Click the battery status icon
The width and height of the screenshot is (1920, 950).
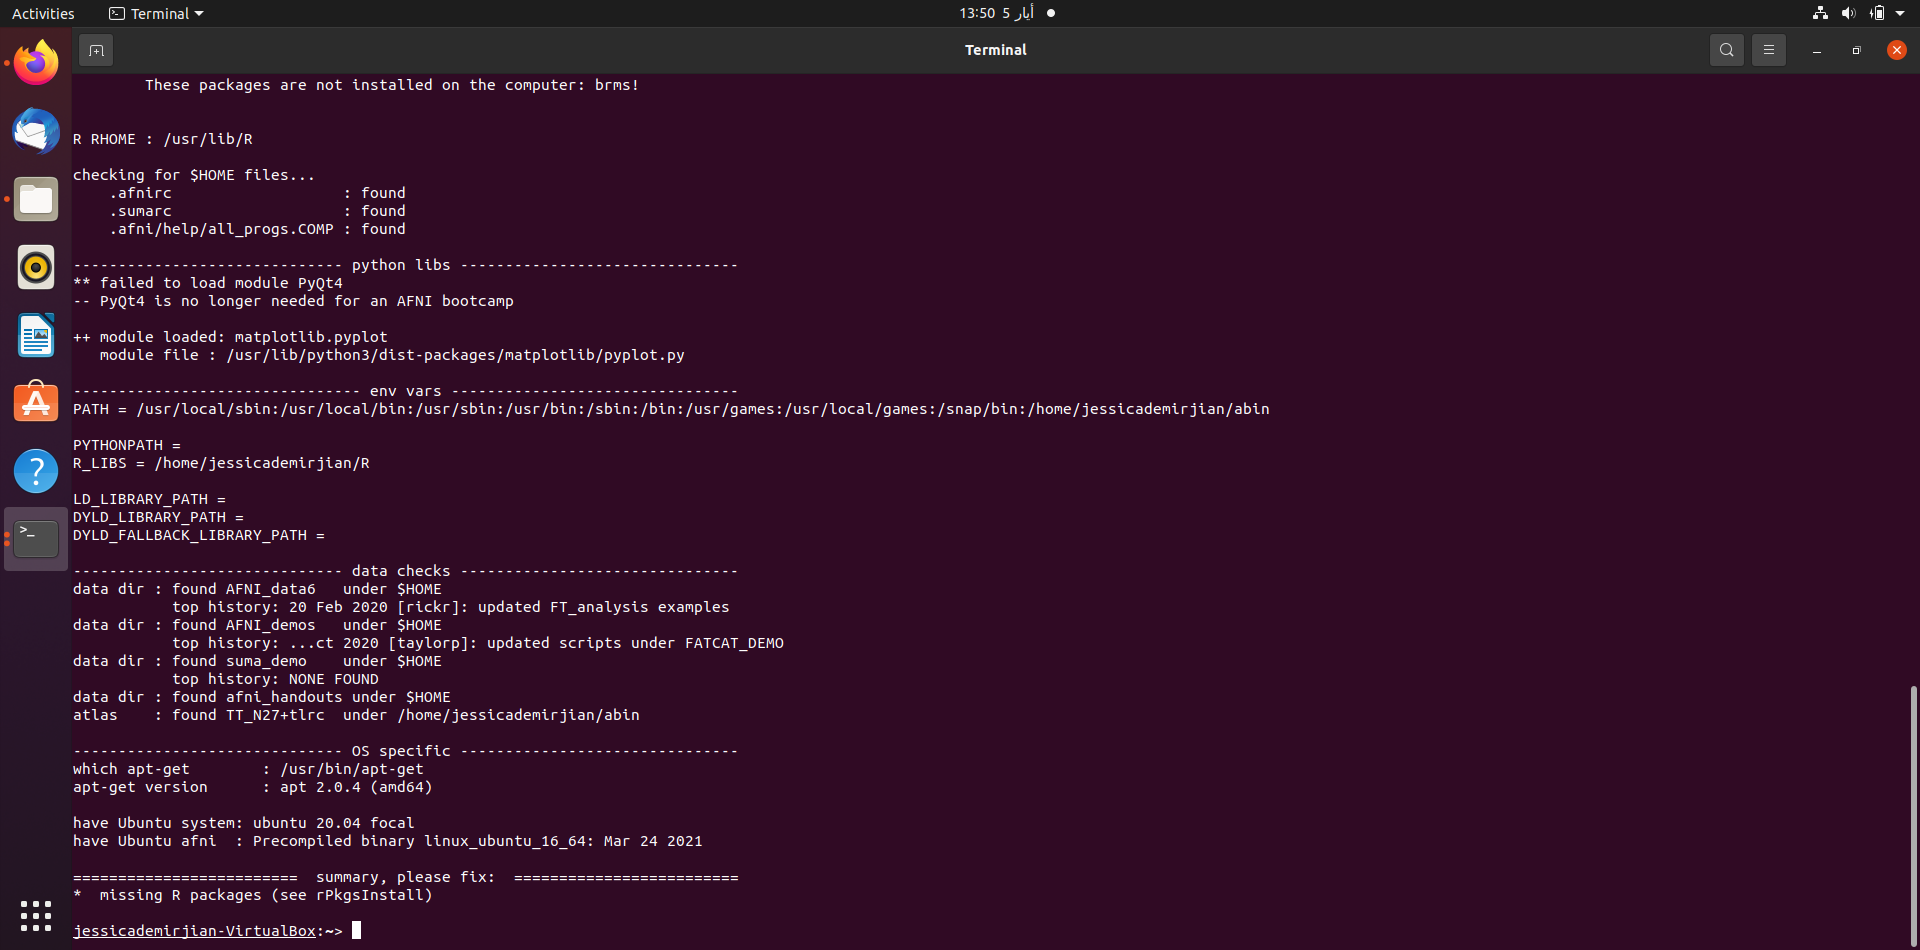(1877, 13)
